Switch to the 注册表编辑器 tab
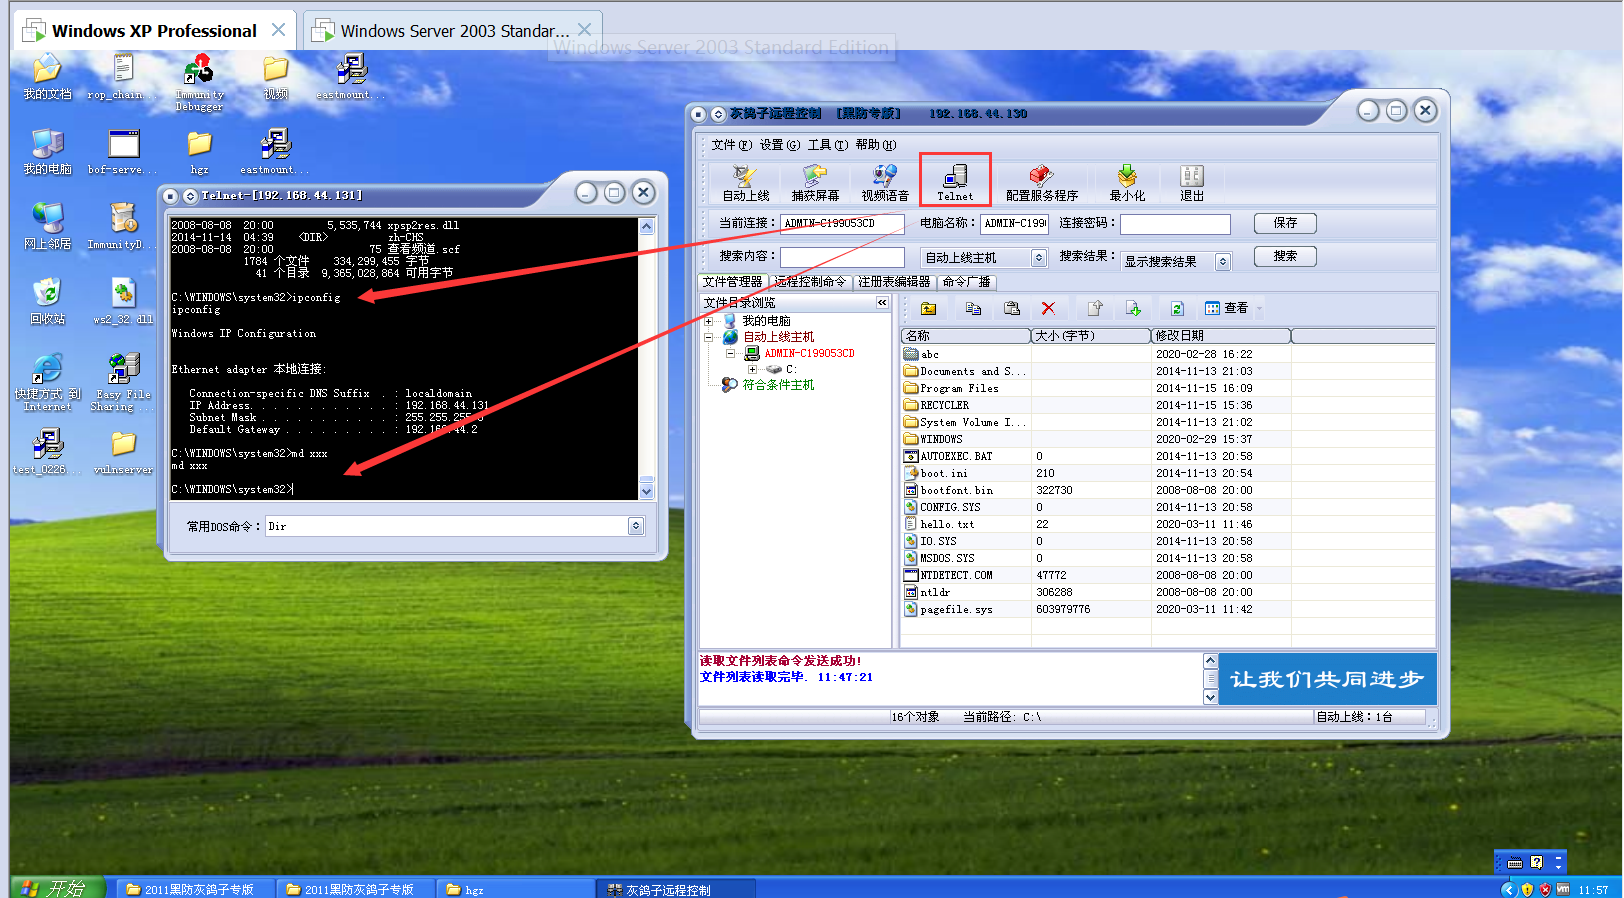 coord(894,282)
